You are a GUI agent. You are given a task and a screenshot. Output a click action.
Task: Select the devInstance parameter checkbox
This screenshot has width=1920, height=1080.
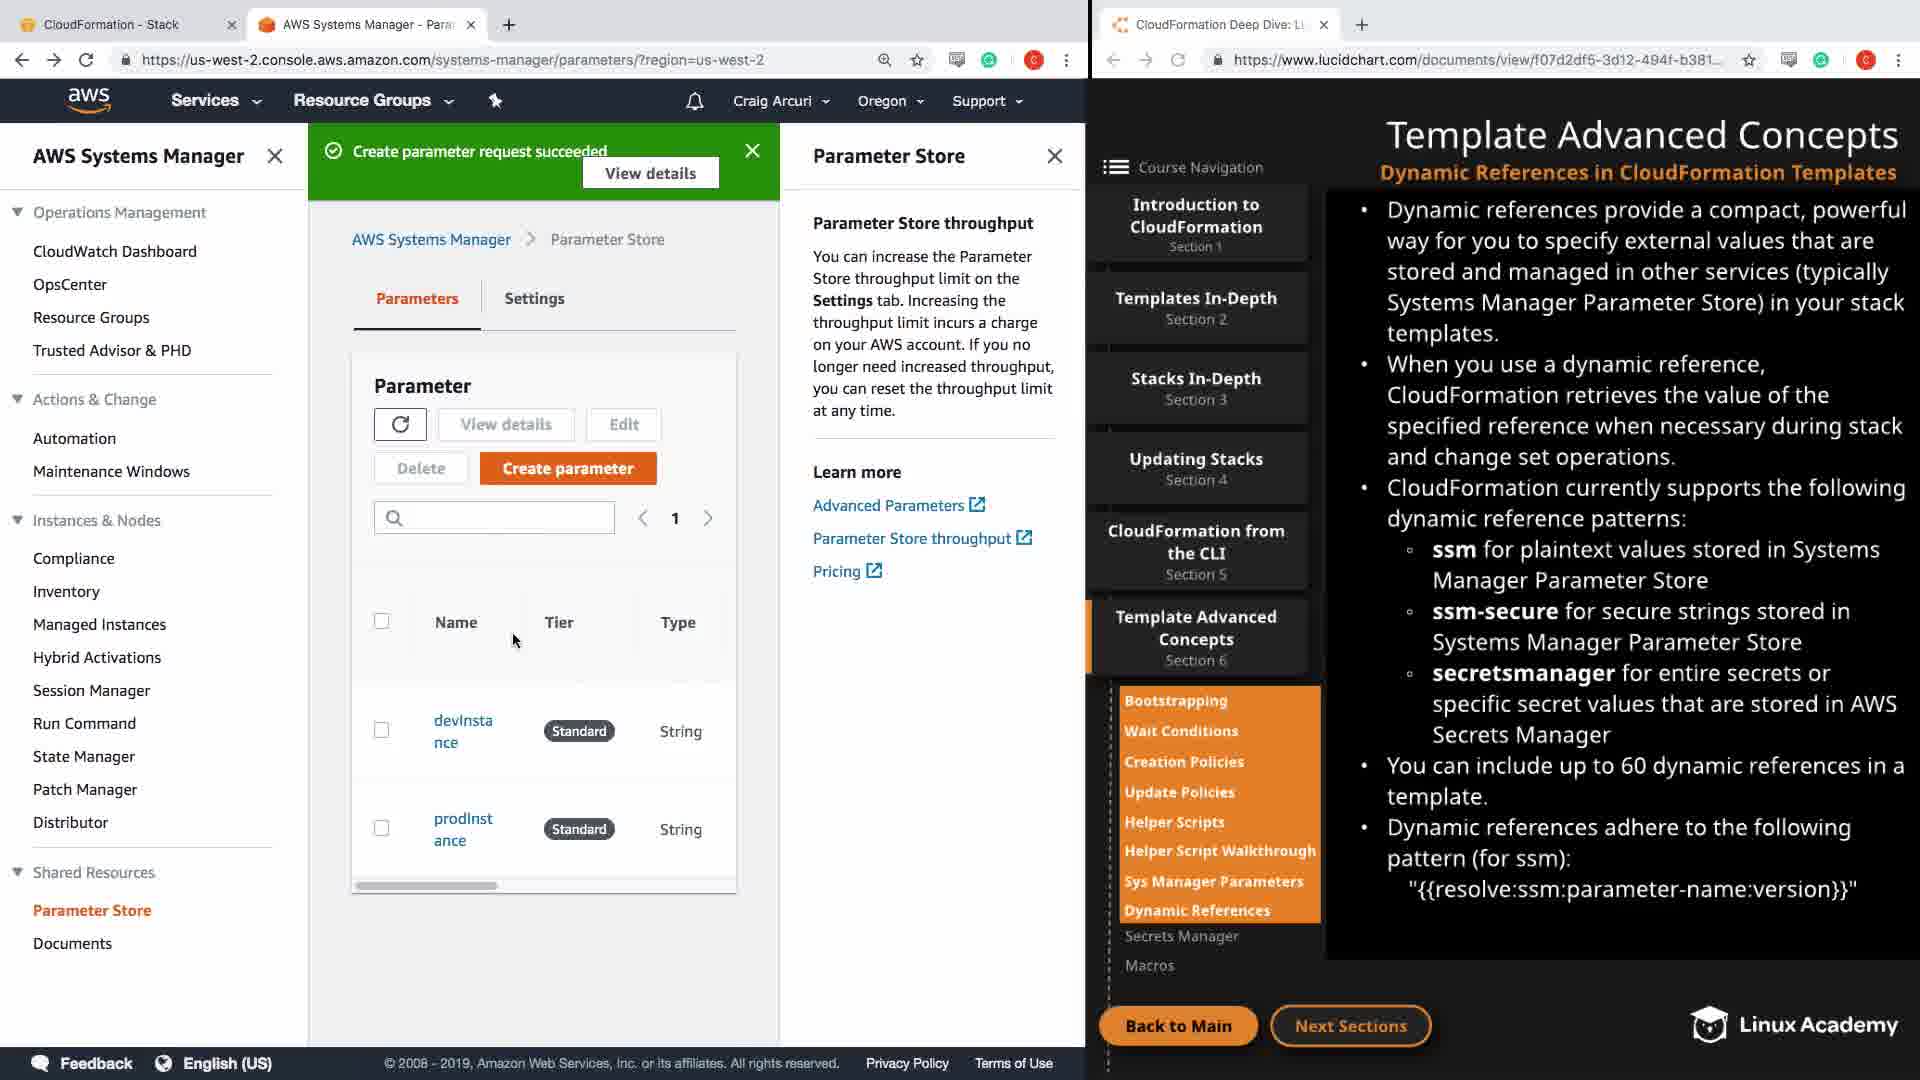381,730
